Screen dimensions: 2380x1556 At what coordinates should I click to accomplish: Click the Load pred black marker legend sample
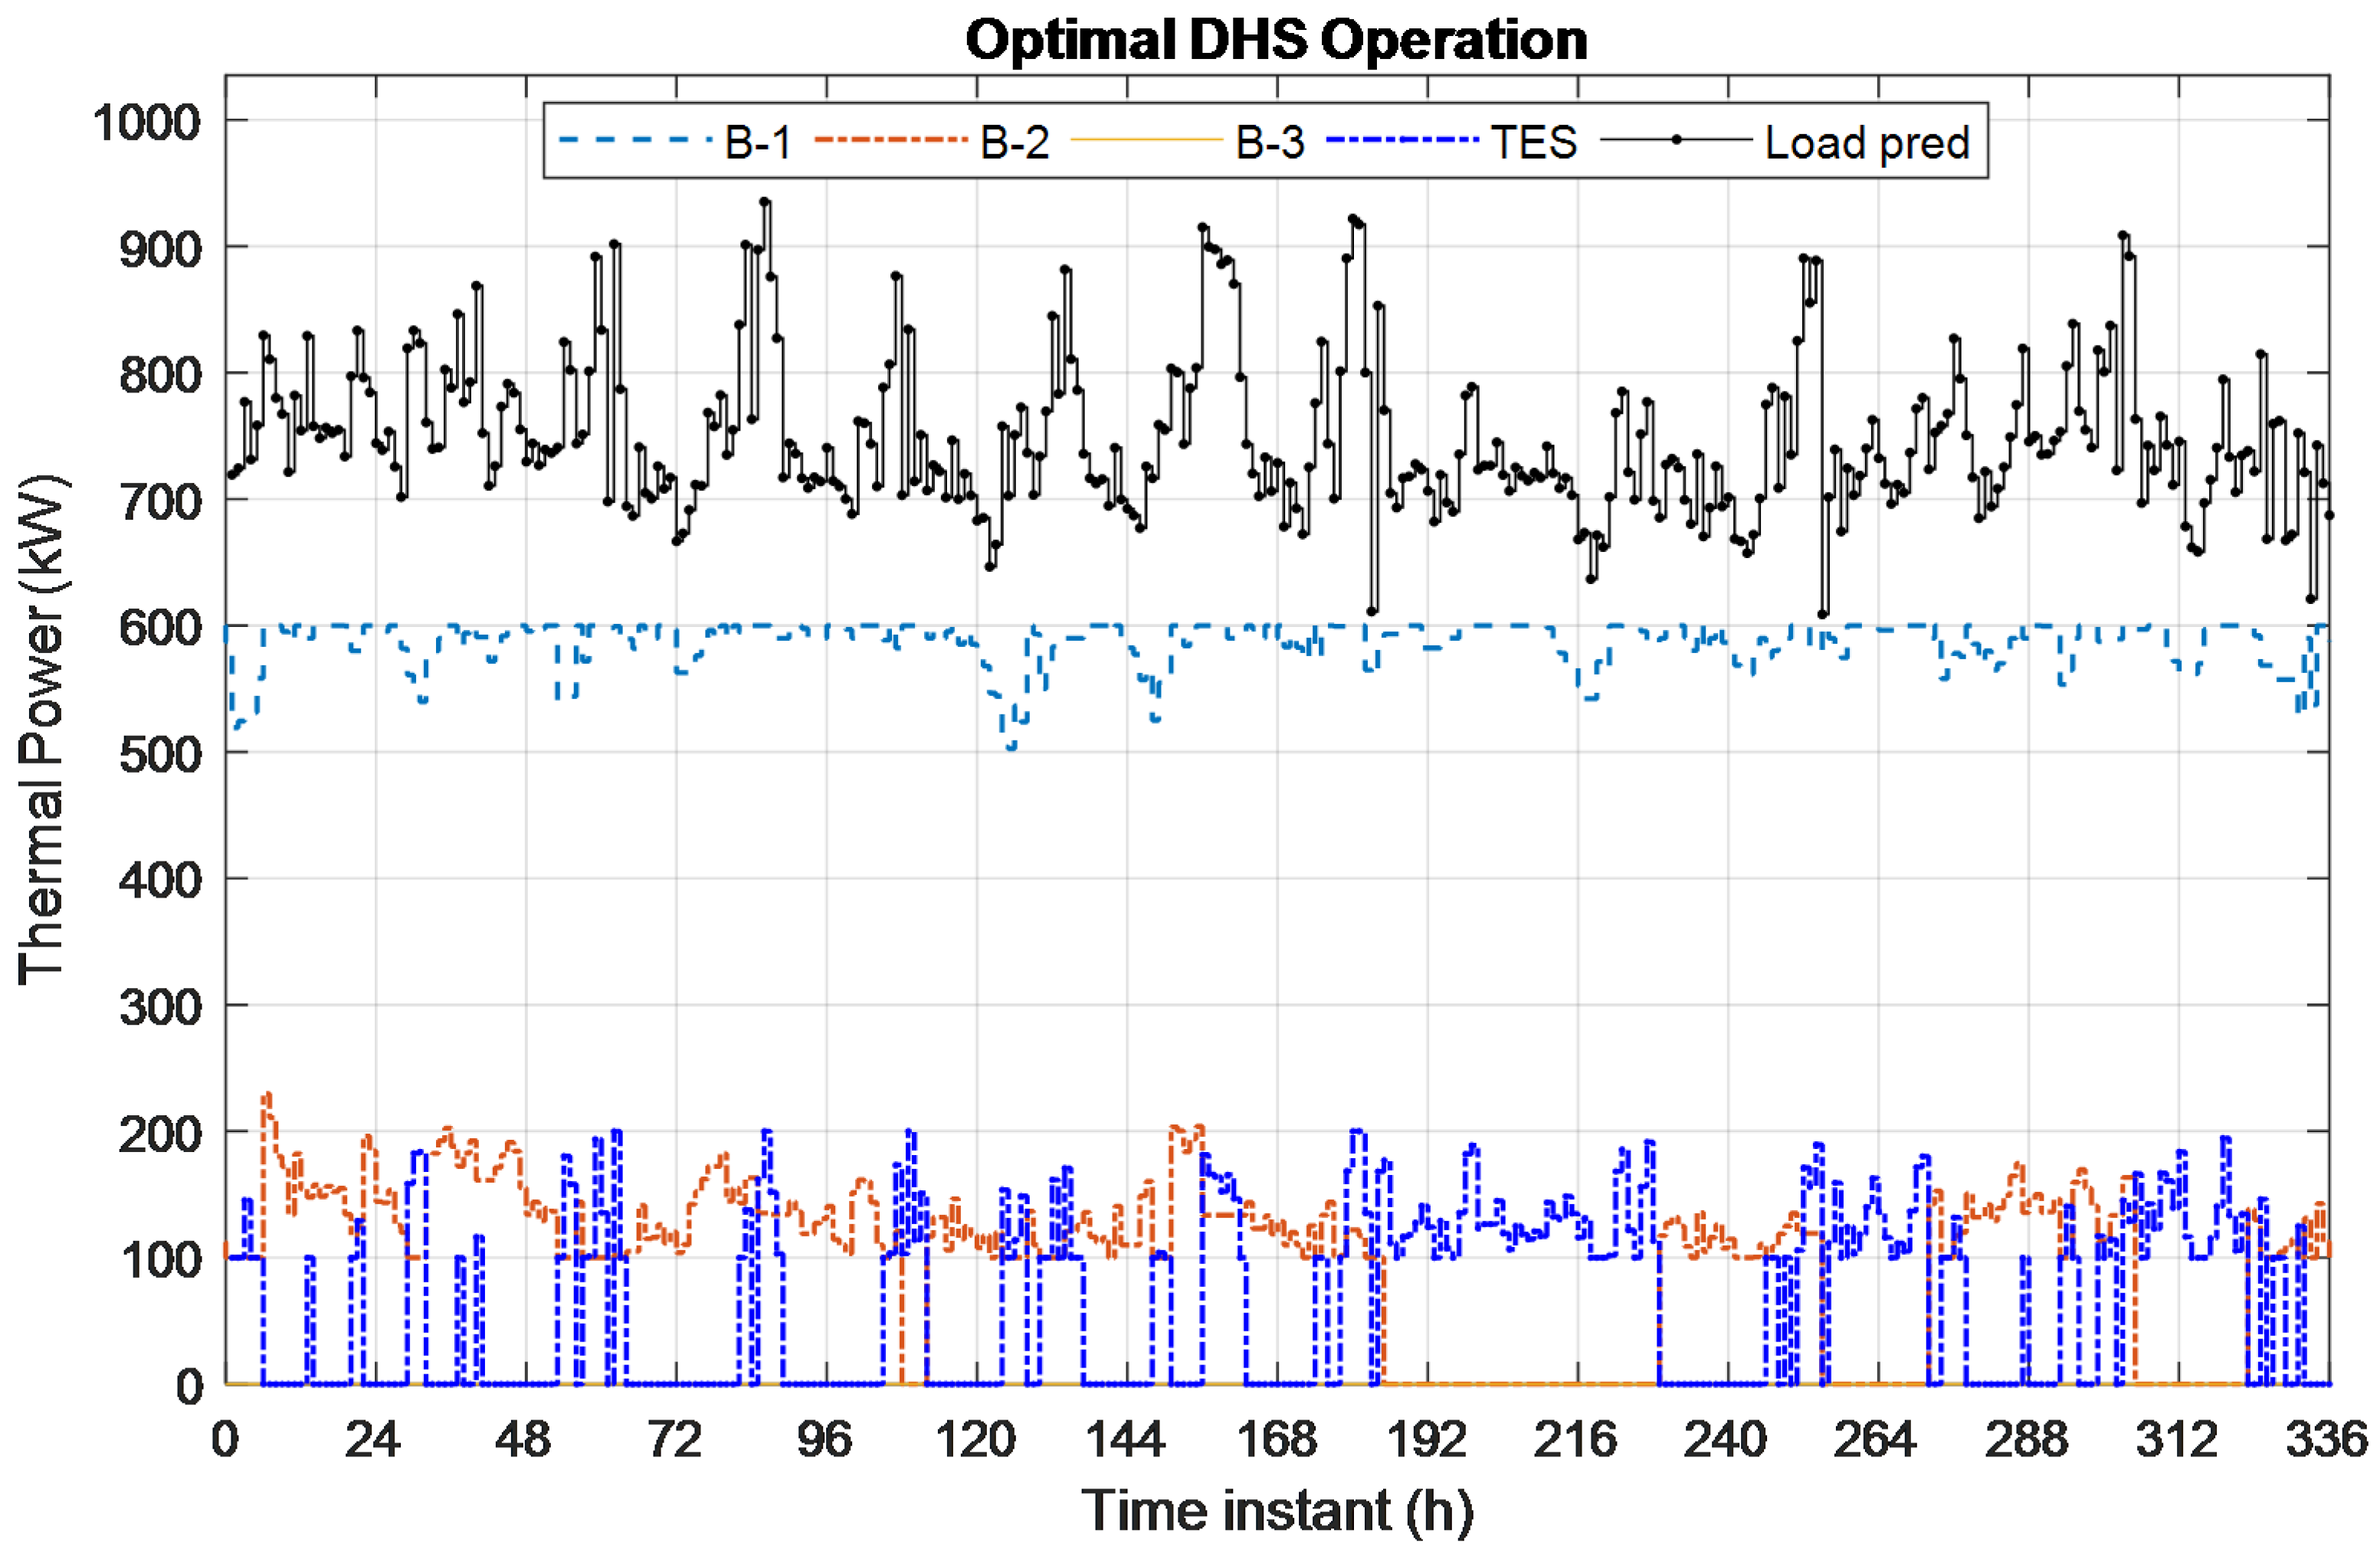(1677, 140)
